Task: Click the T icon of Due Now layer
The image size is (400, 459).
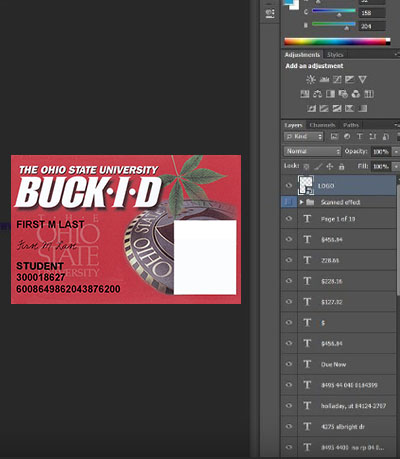Action: (x=307, y=364)
